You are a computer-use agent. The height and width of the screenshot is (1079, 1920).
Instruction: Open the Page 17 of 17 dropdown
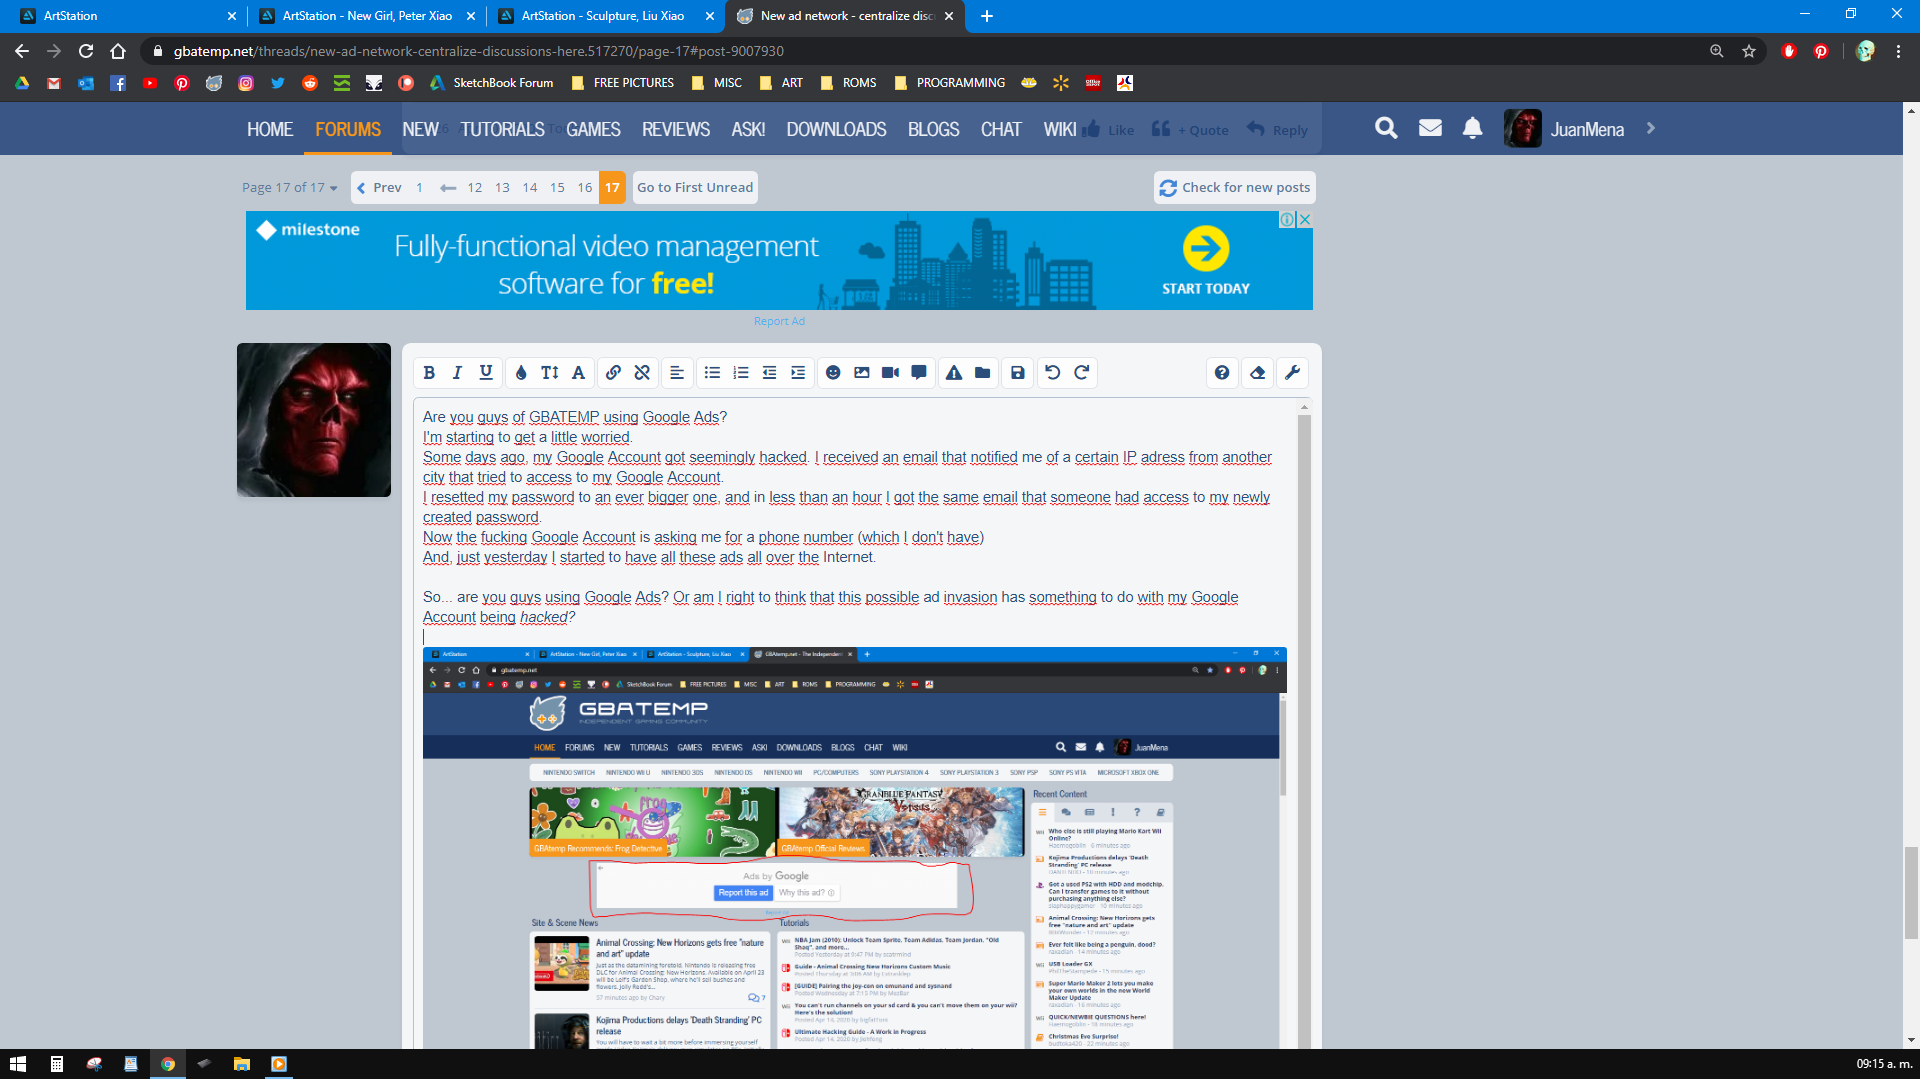[x=290, y=187]
